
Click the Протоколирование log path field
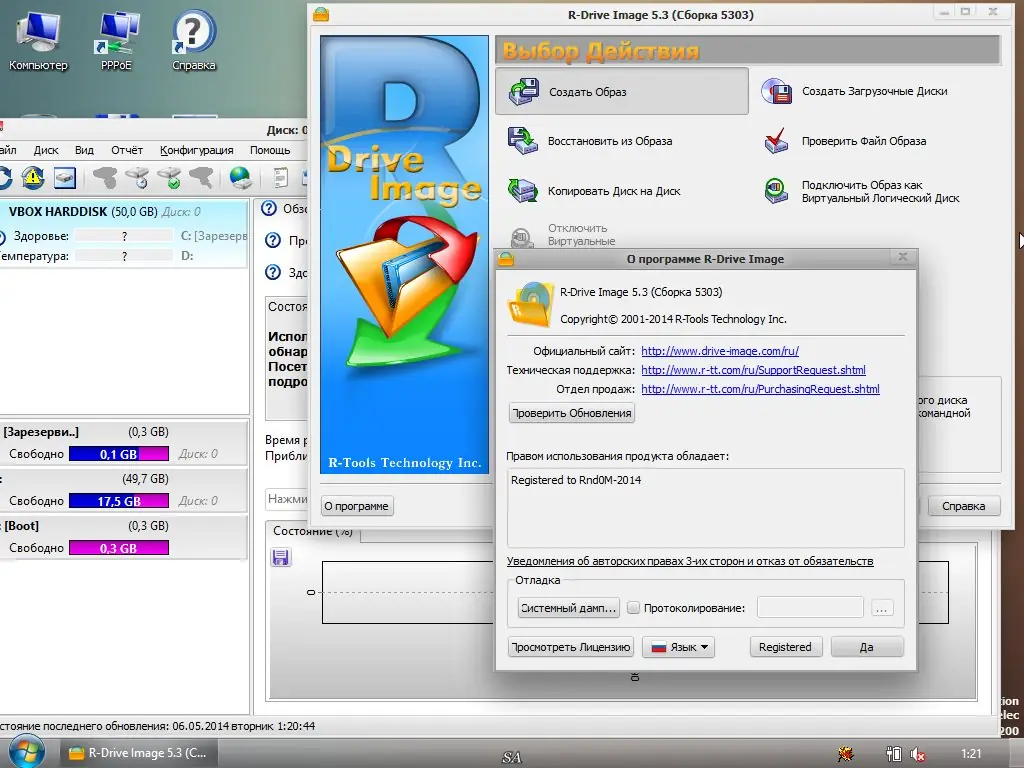pyautogui.click(x=810, y=607)
